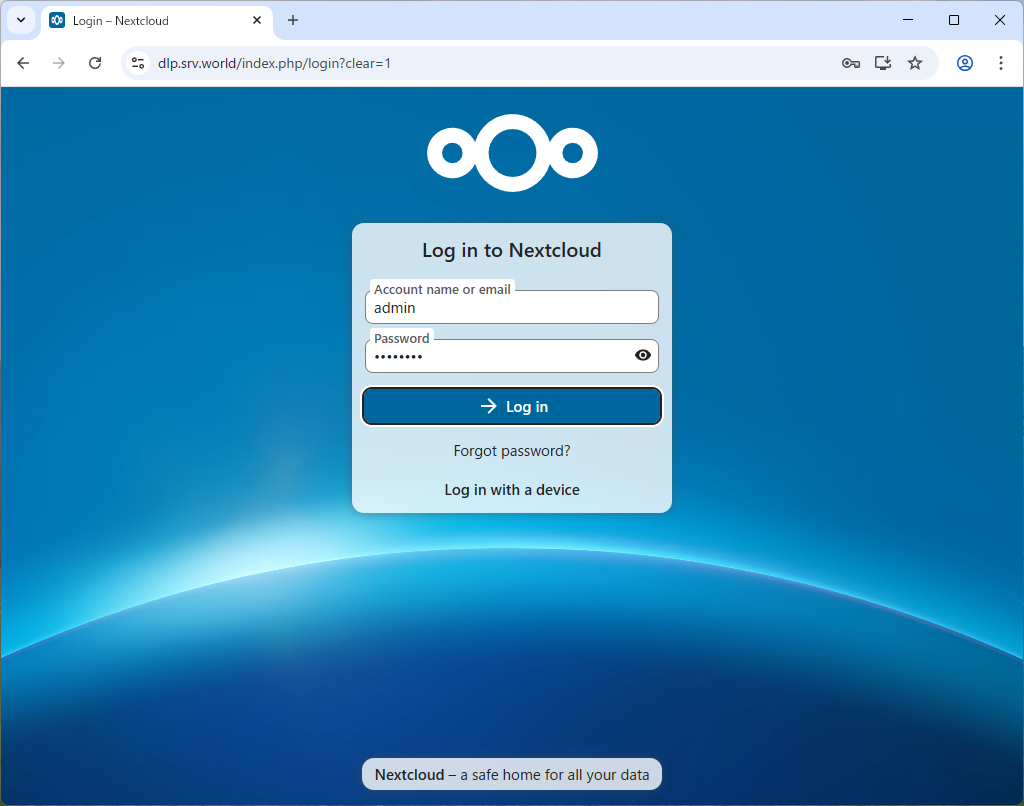This screenshot has width=1024, height=806.
Task: Click the Nextcloud logo above login form
Action: pyautogui.click(x=512, y=153)
